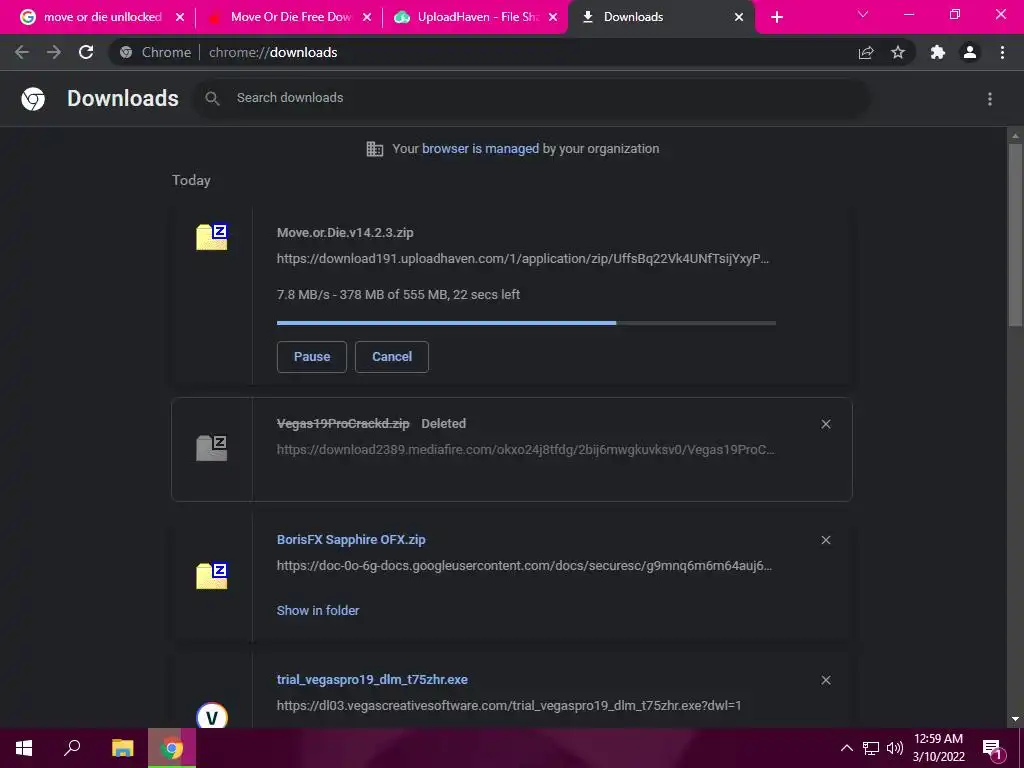
Task: Share this page via the share icon
Action: click(x=866, y=52)
